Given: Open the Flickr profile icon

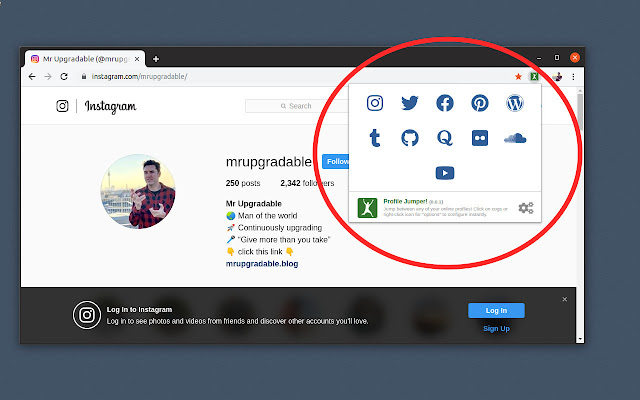Looking at the screenshot, I should 480,138.
